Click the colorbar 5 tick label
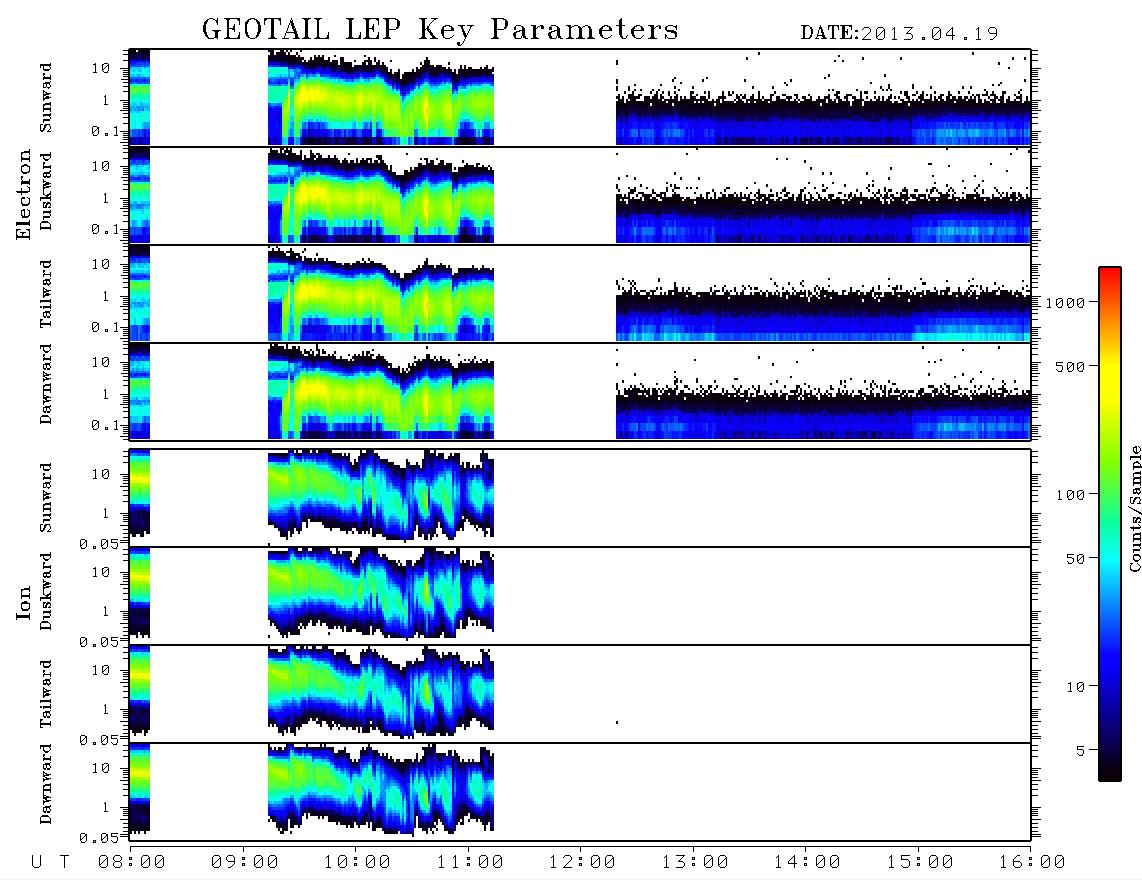The image size is (1142, 880). tap(1081, 751)
